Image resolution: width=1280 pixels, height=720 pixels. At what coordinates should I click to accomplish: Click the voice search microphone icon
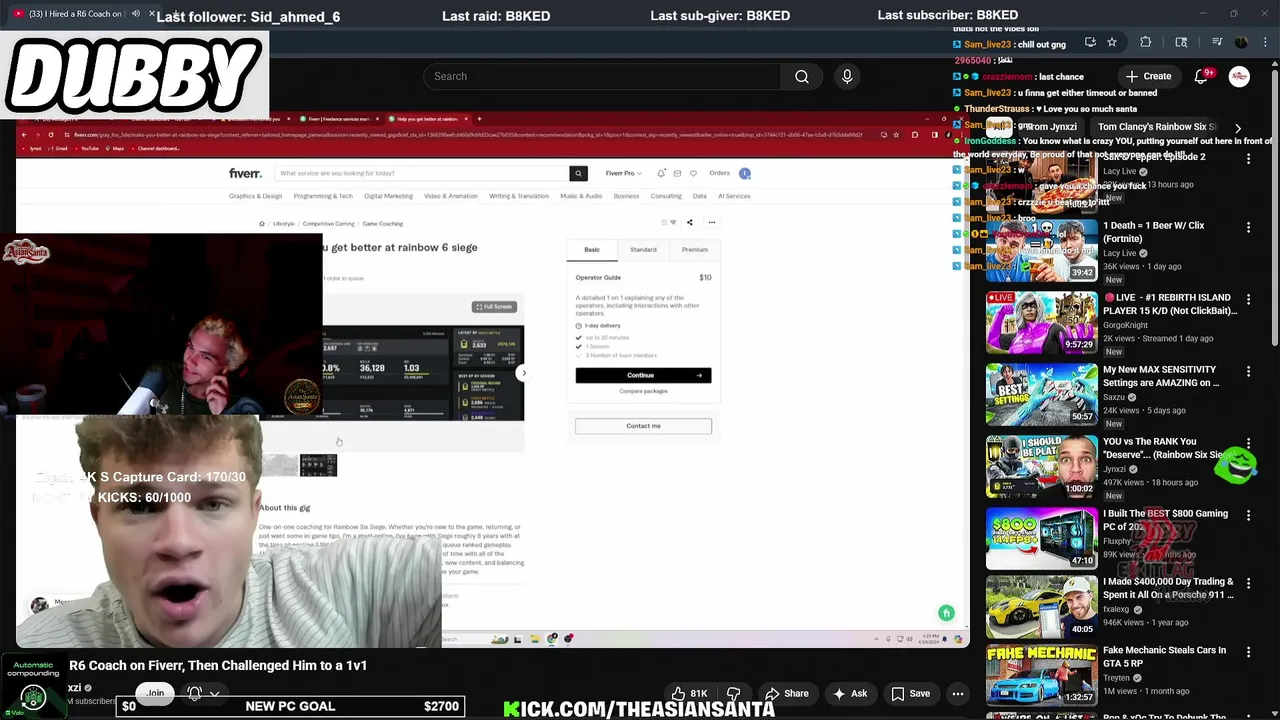pos(847,76)
